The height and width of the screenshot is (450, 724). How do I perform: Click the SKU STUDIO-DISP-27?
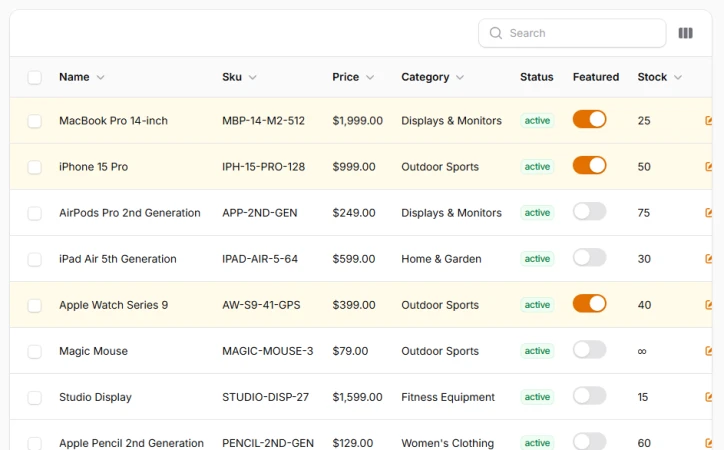265,397
